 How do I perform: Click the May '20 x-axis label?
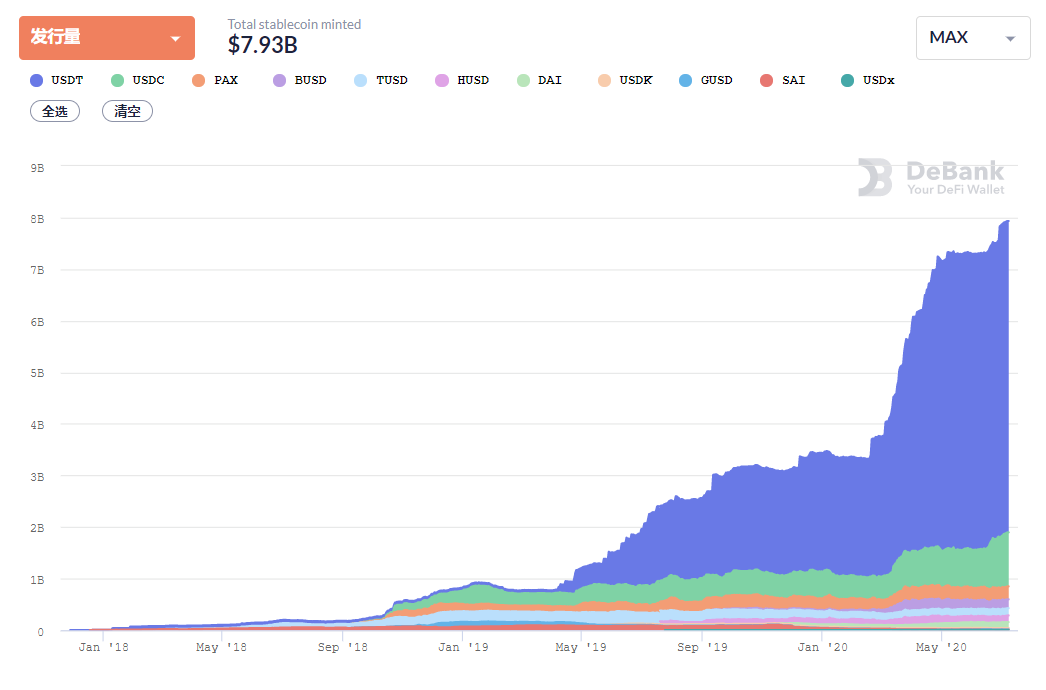tap(942, 648)
